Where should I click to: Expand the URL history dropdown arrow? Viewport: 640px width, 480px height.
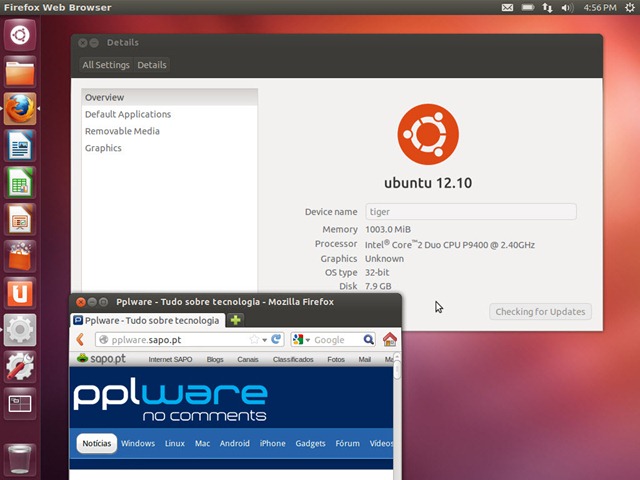point(264,340)
